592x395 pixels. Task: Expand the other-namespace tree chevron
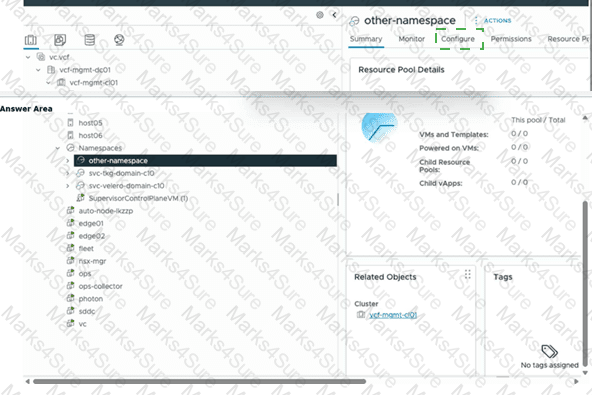click(68, 160)
